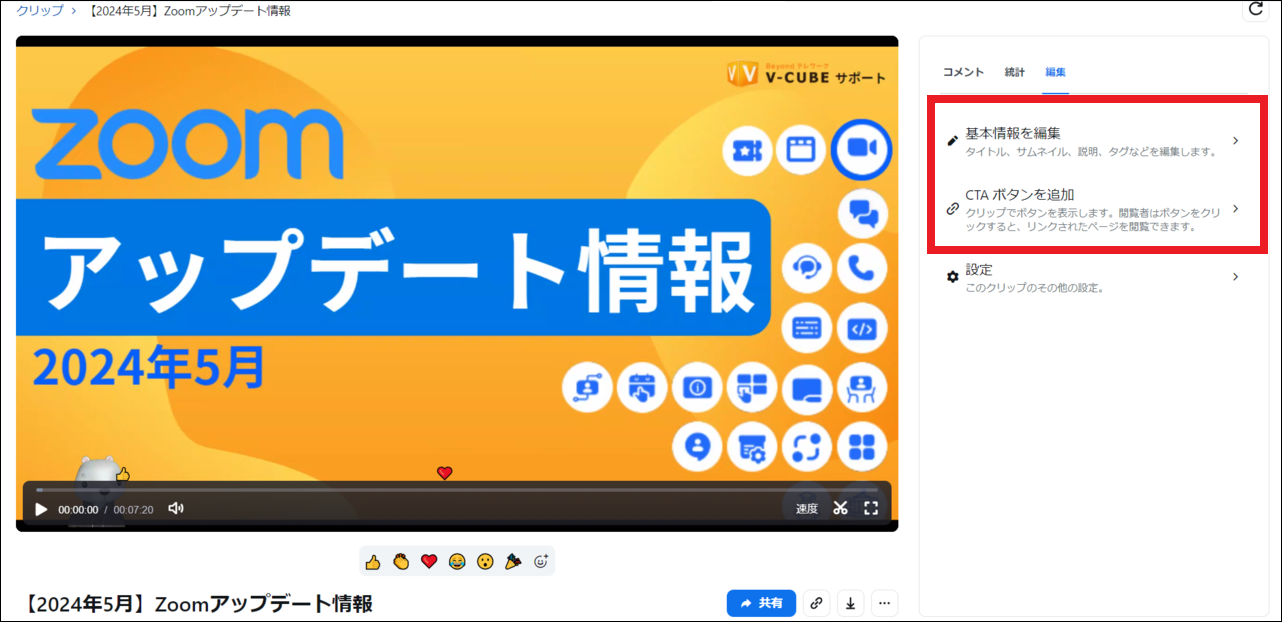1282x622 pixels.
Task: React with the surprised face emoji
Action: (485, 562)
